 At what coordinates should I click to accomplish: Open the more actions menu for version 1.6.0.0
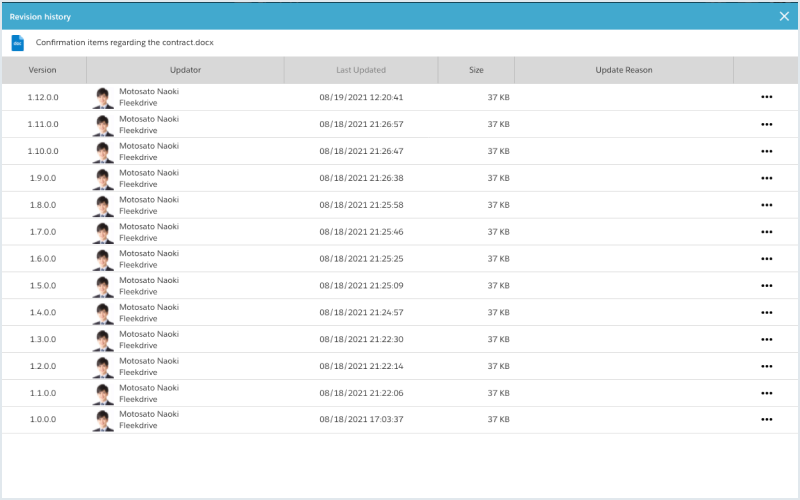[766, 259]
